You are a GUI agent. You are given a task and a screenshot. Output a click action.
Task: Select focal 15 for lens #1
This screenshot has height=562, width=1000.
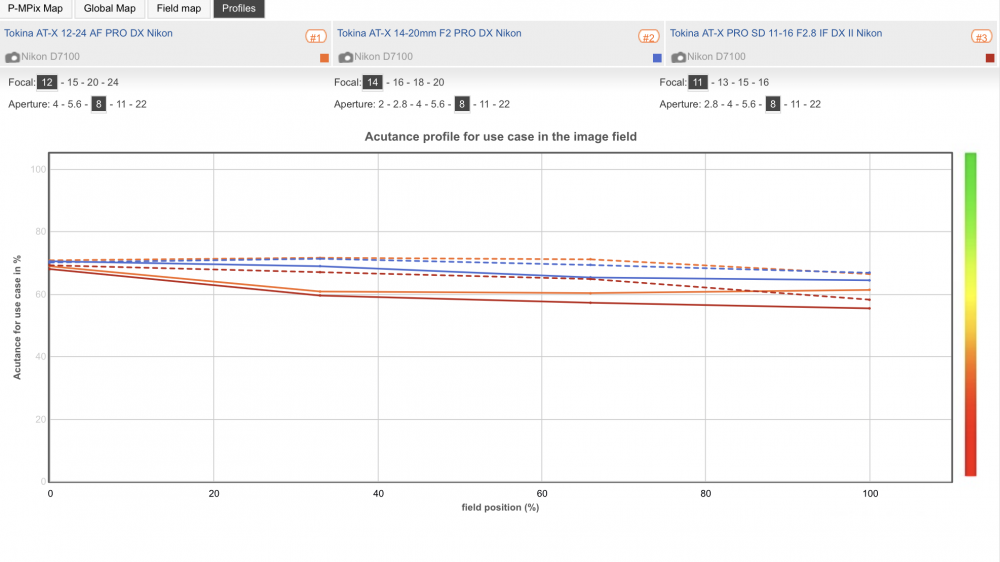[73, 82]
